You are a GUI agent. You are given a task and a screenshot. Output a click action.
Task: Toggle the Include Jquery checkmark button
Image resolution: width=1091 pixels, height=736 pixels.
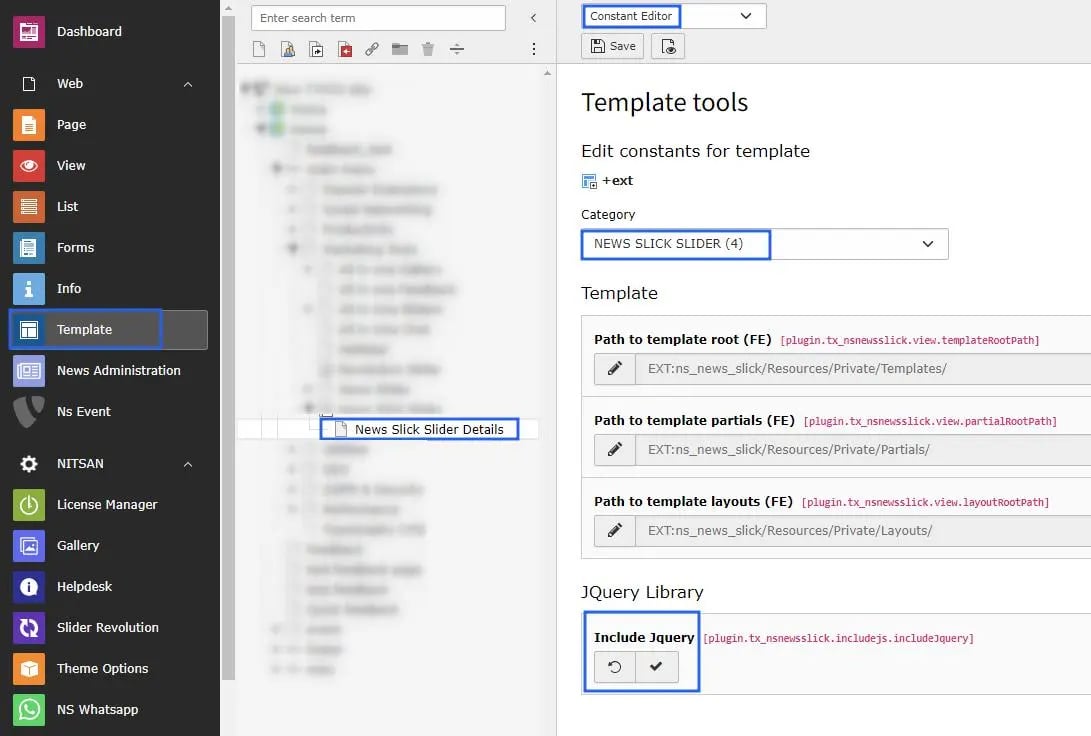click(x=656, y=667)
